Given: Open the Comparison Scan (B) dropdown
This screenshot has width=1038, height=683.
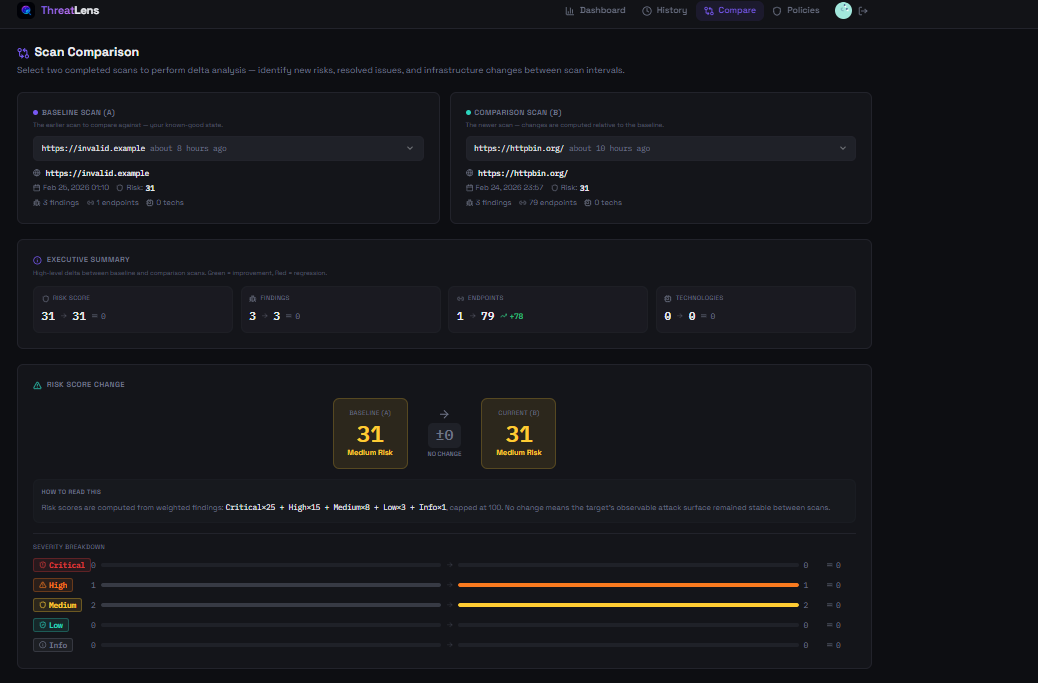Looking at the screenshot, I should coord(661,148).
